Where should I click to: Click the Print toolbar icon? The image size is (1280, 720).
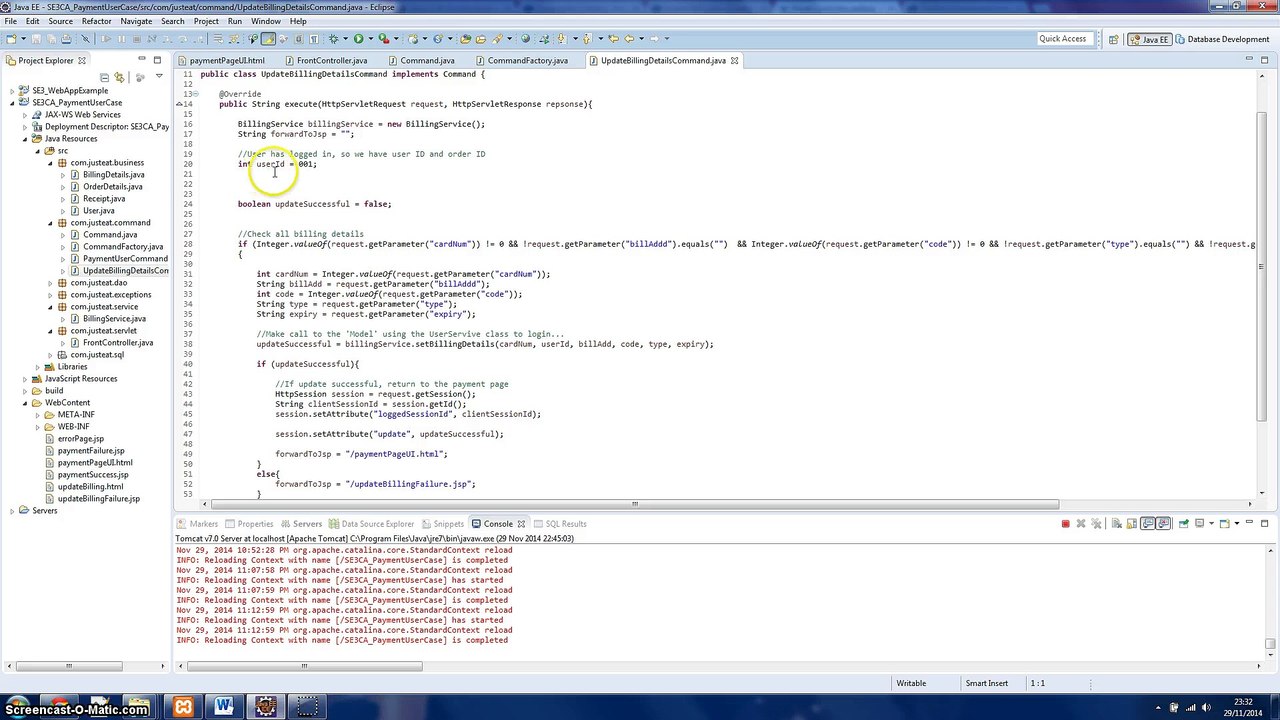coord(66,39)
